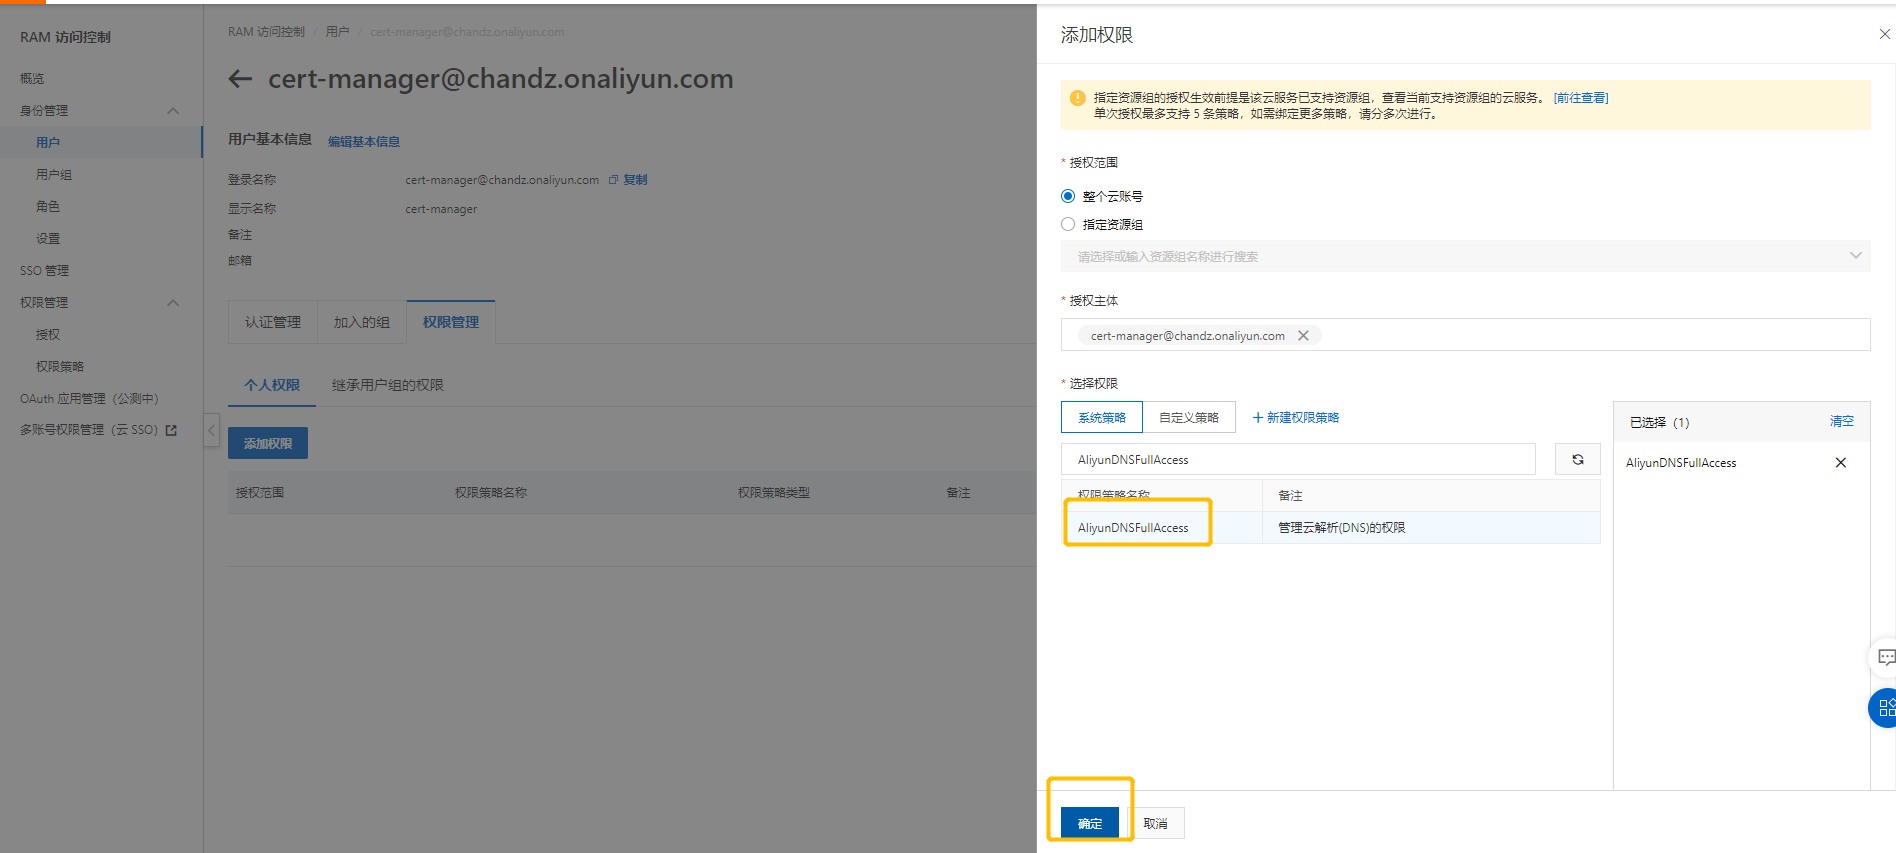Collapse the 权限管理 sidebar section
This screenshot has height=853, width=1896.
173,303
